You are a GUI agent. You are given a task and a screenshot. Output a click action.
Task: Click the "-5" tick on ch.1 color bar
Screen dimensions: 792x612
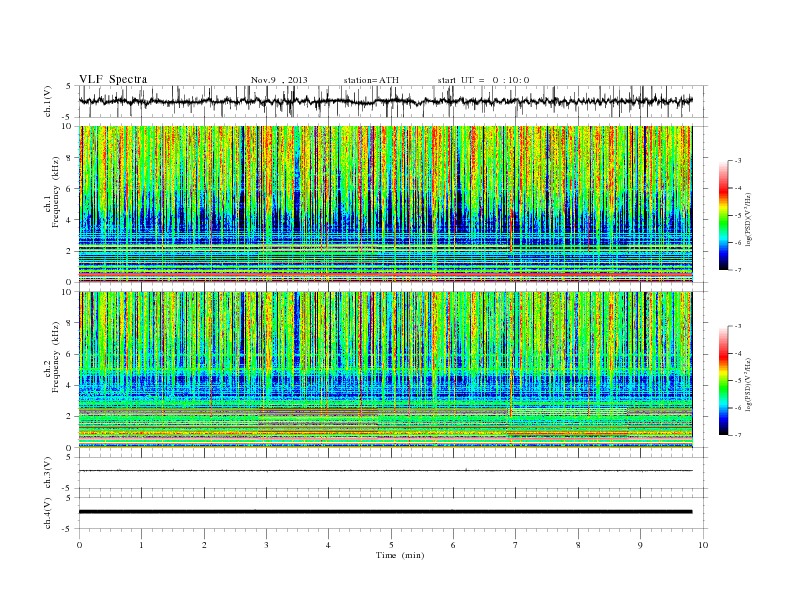coord(738,215)
